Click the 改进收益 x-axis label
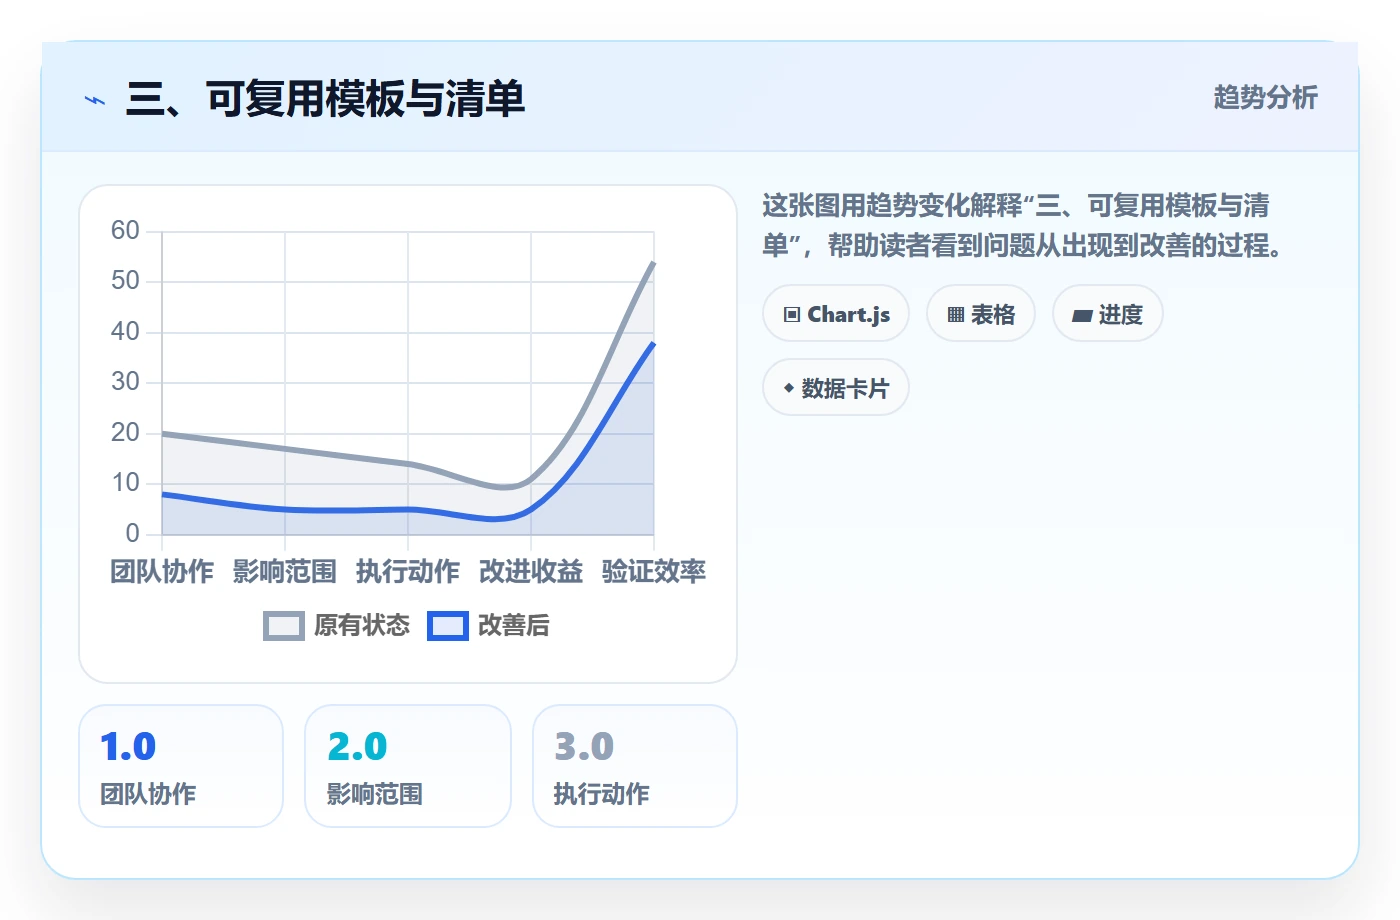Viewport: 1400px width, 920px height. coord(531,572)
